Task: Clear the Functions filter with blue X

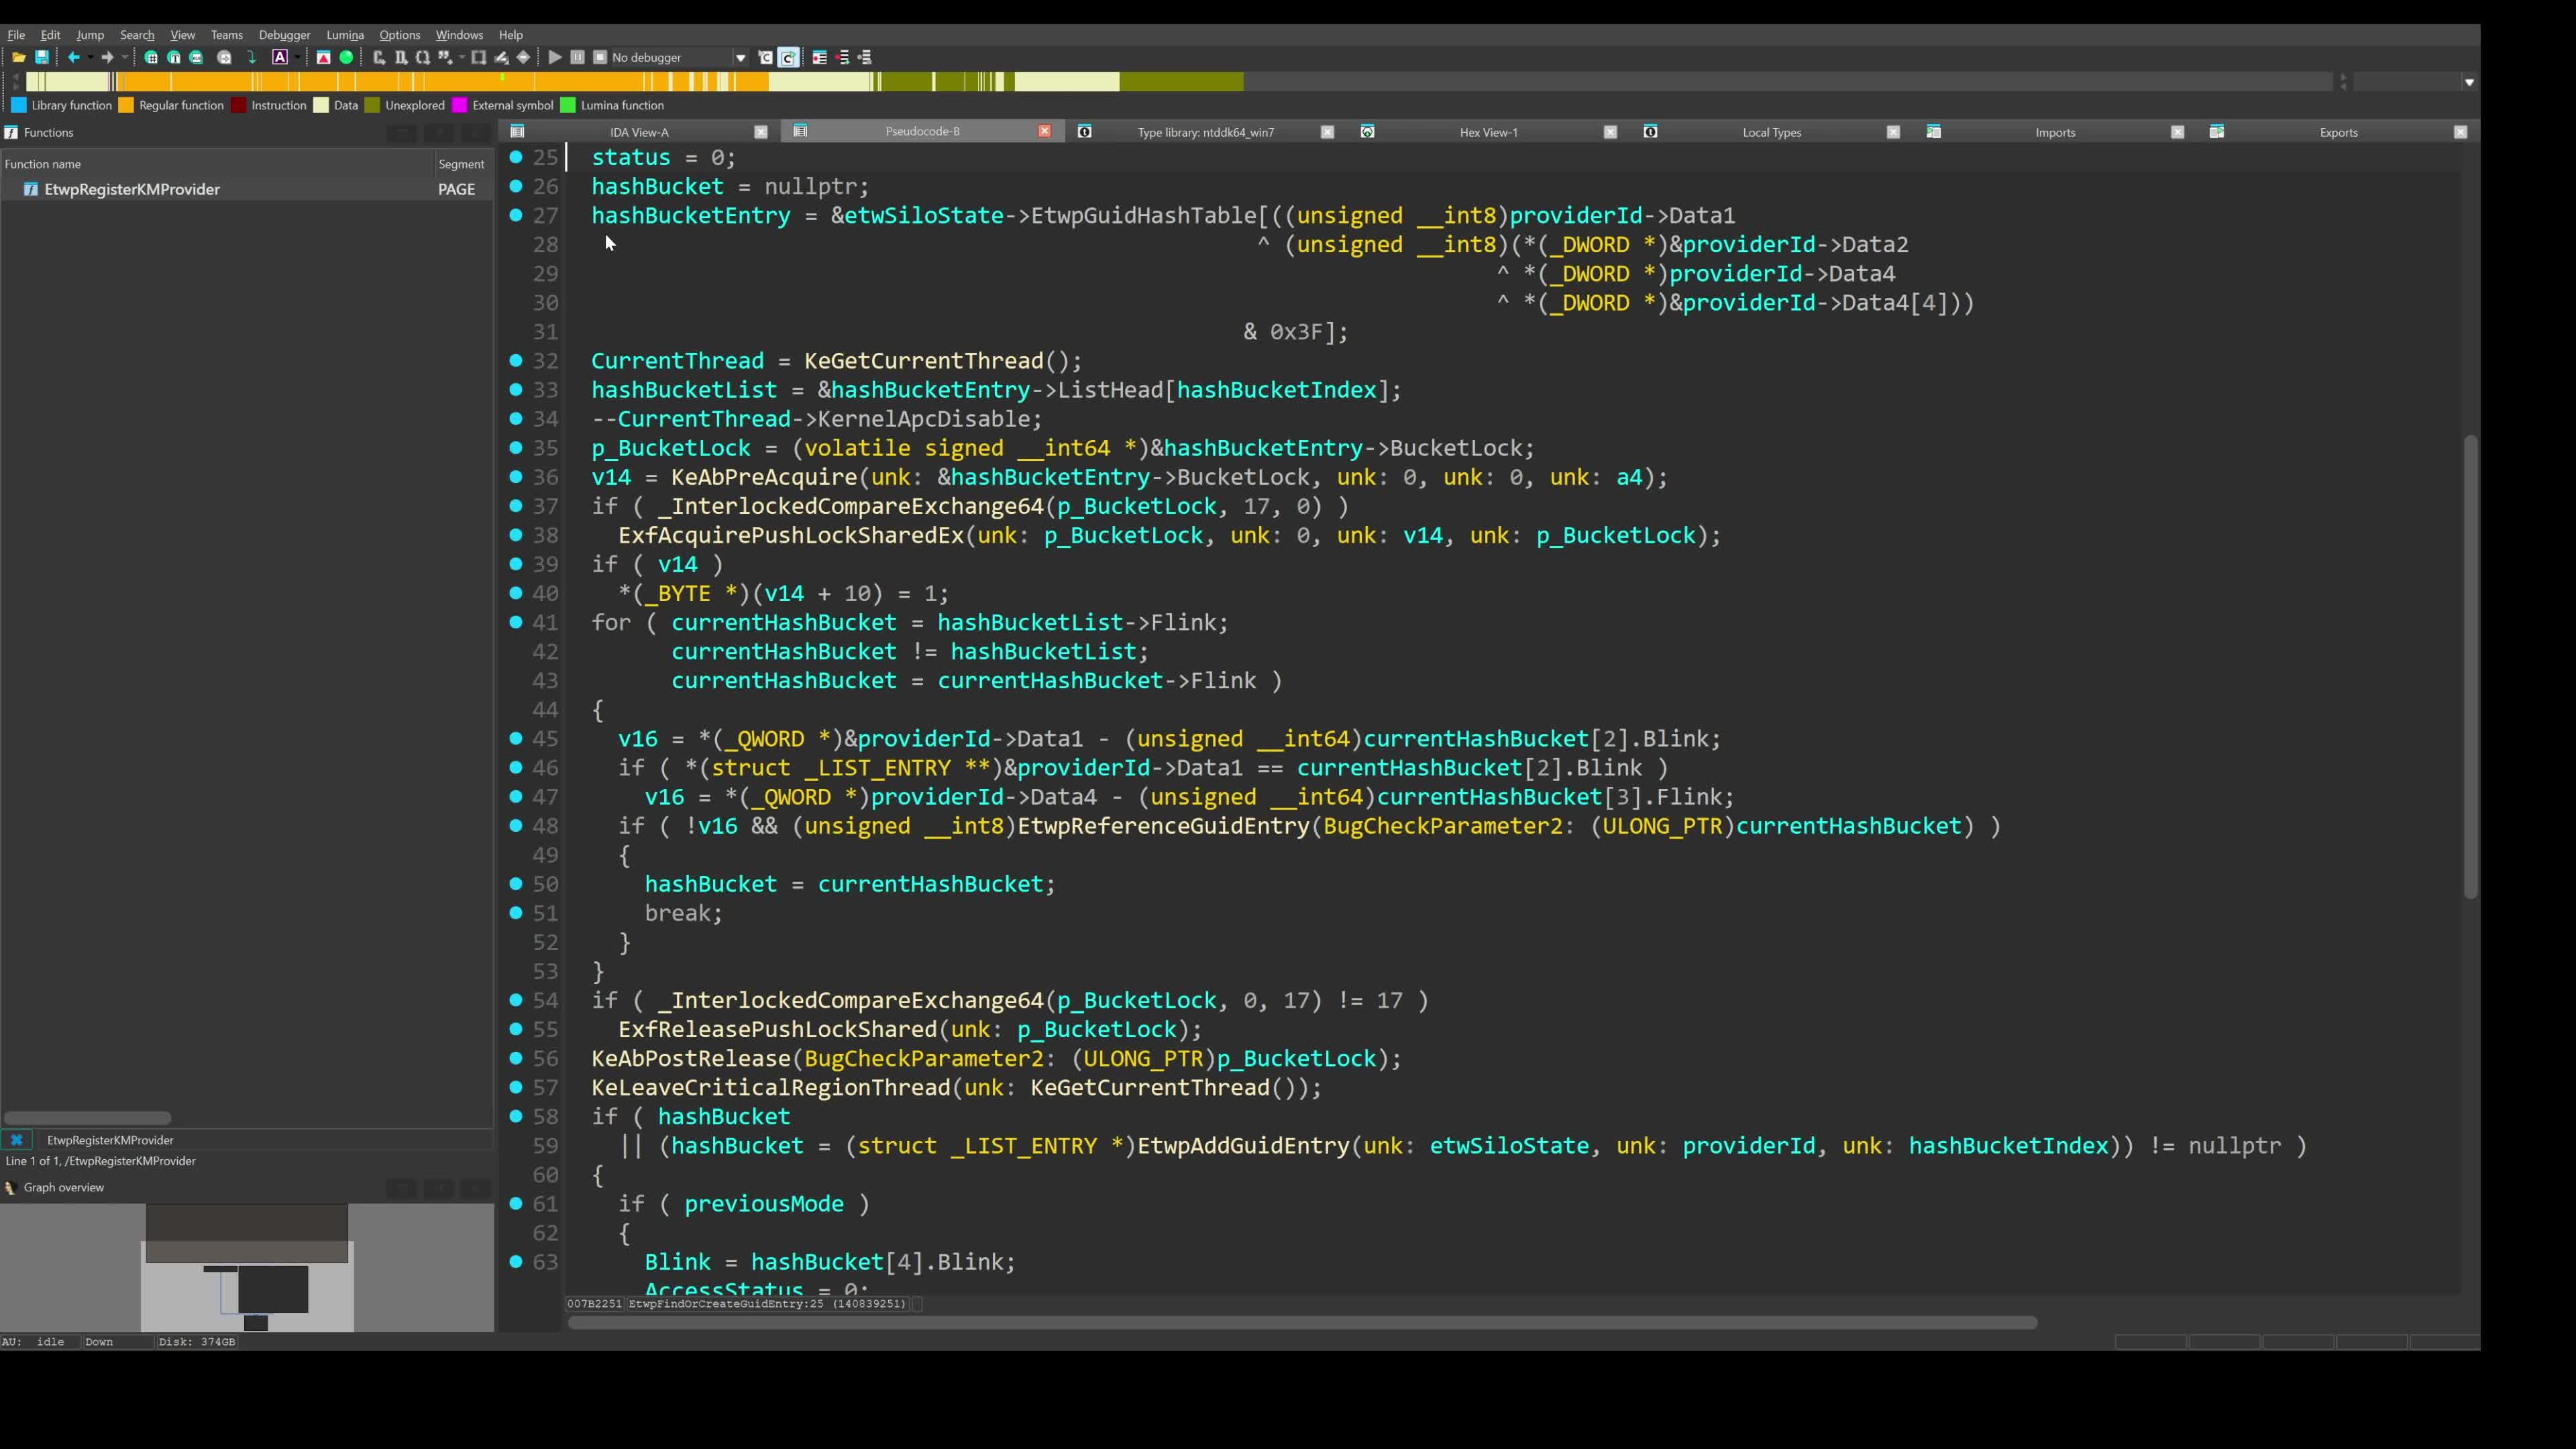Action: pyautogui.click(x=16, y=1140)
